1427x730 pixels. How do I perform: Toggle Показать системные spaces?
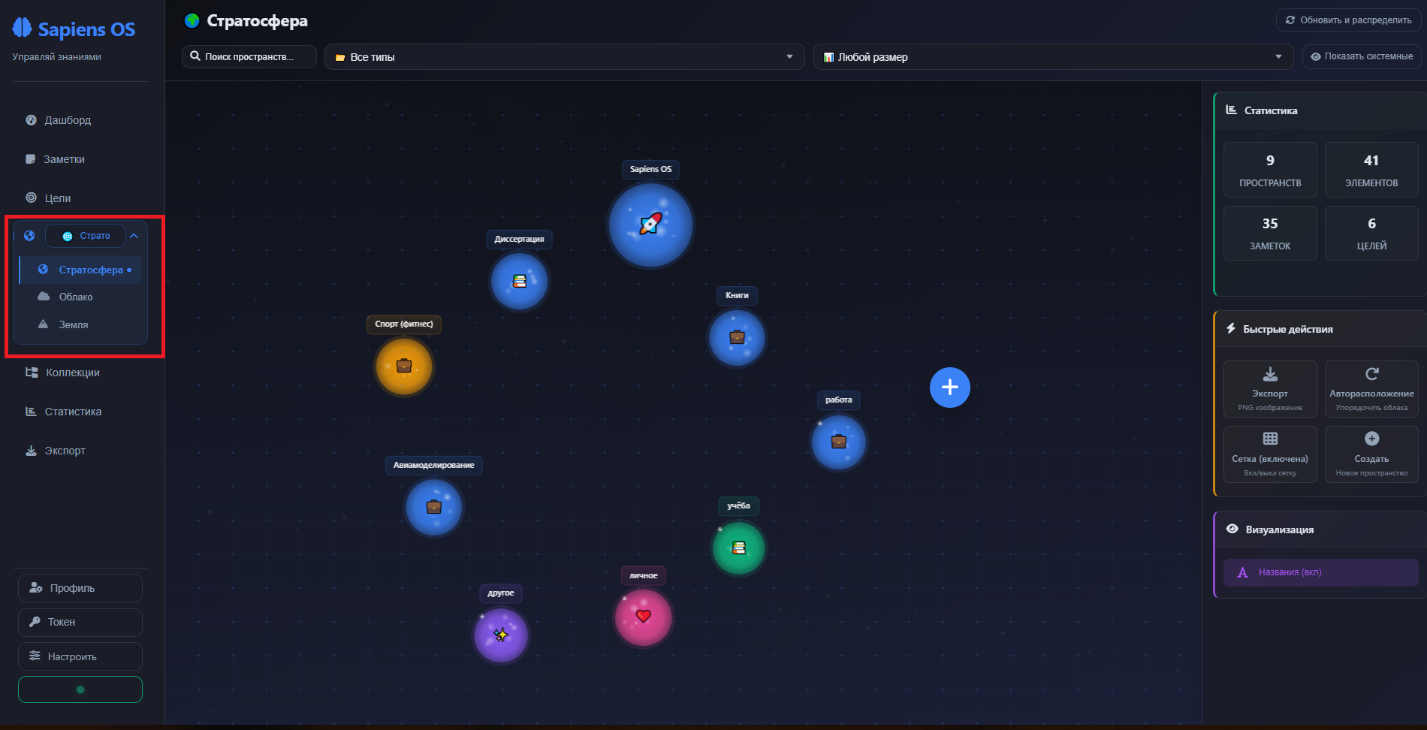(1361, 57)
